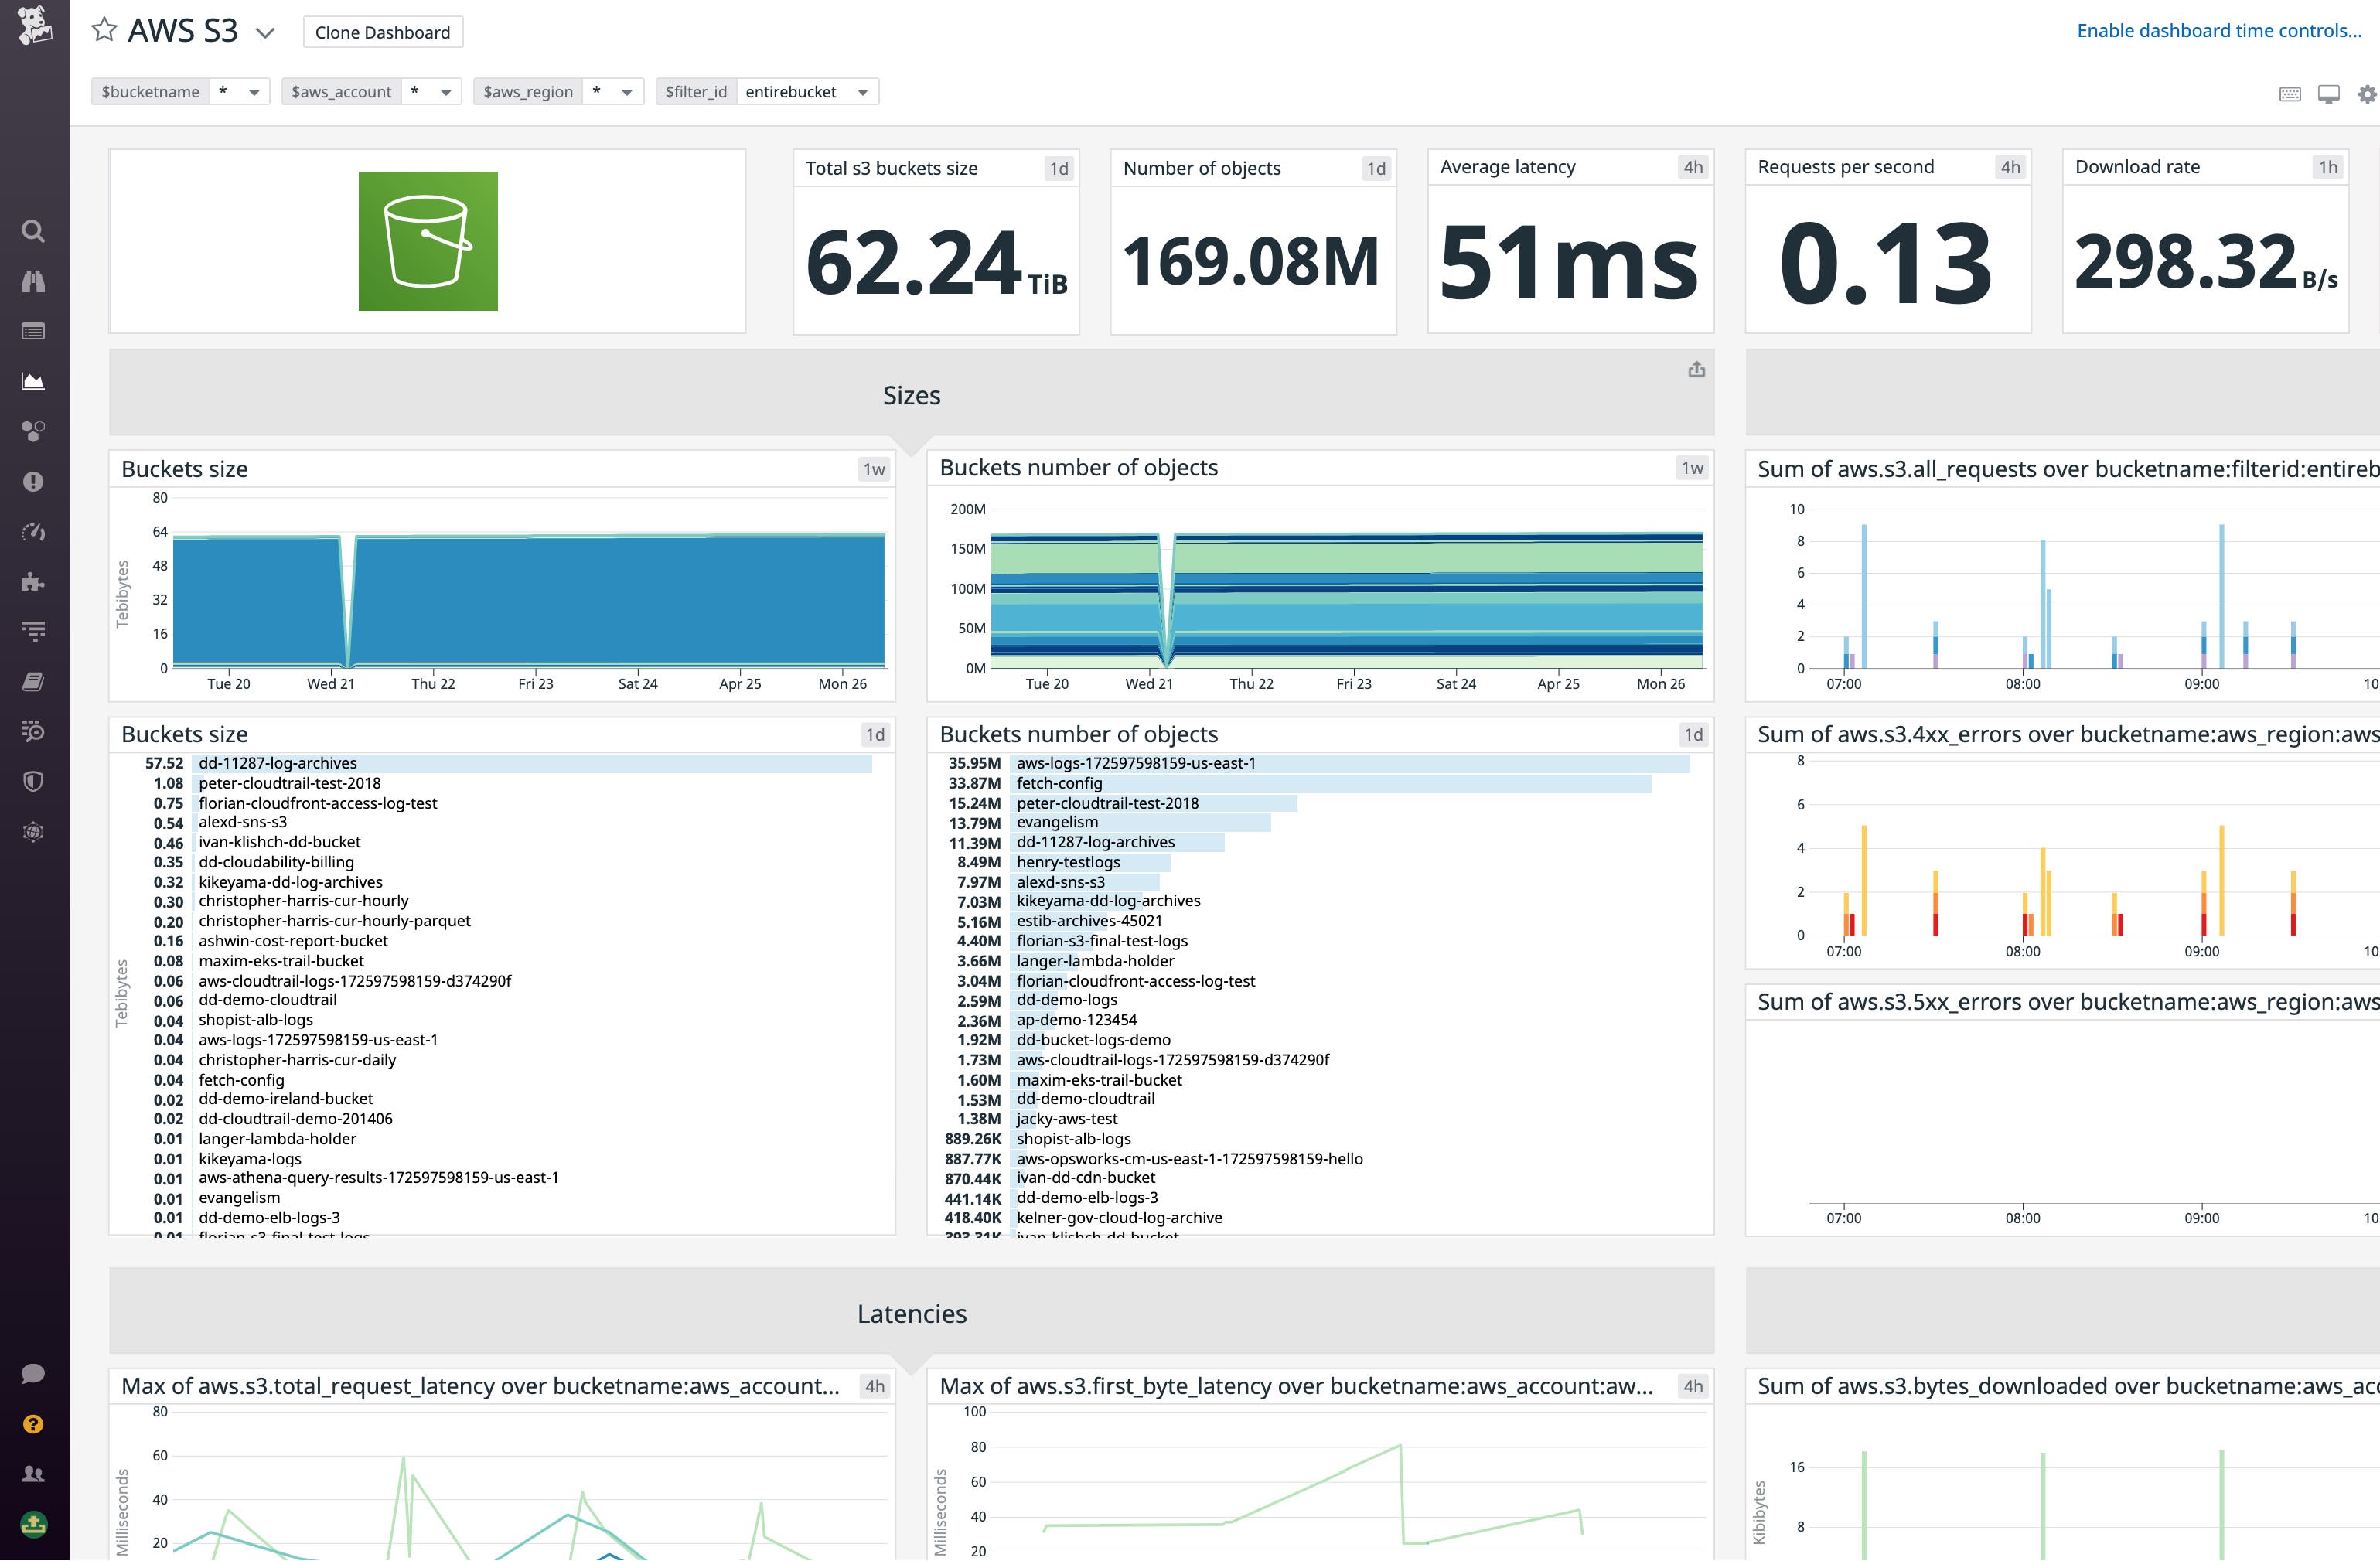Enter TV mode with the monitor icon
Image resolution: width=2380 pixels, height=1561 pixels.
pyautogui.click(x=2330, y=93)
